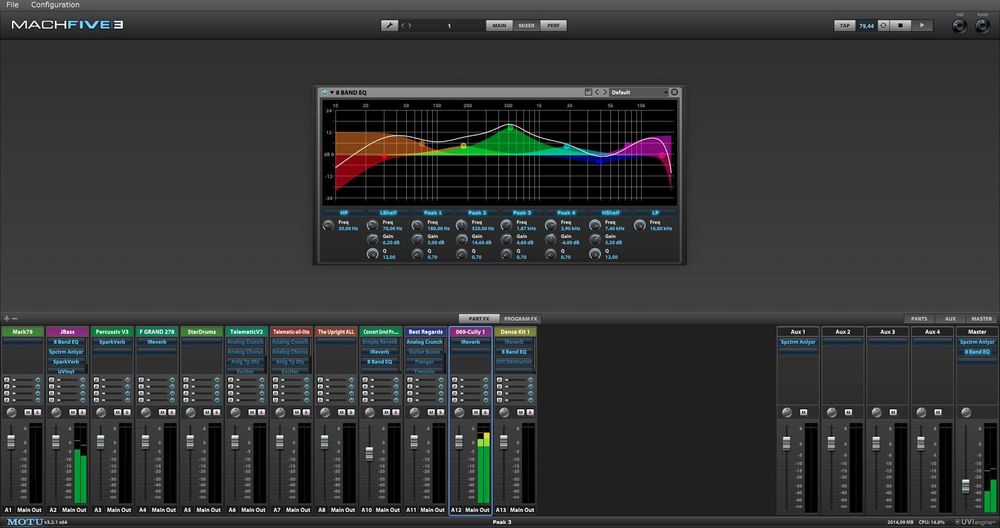Image resolution: width=1000 pixels, height=528 pixels.
Task: Show the MASTER mixer section
Action: (982, 319)
